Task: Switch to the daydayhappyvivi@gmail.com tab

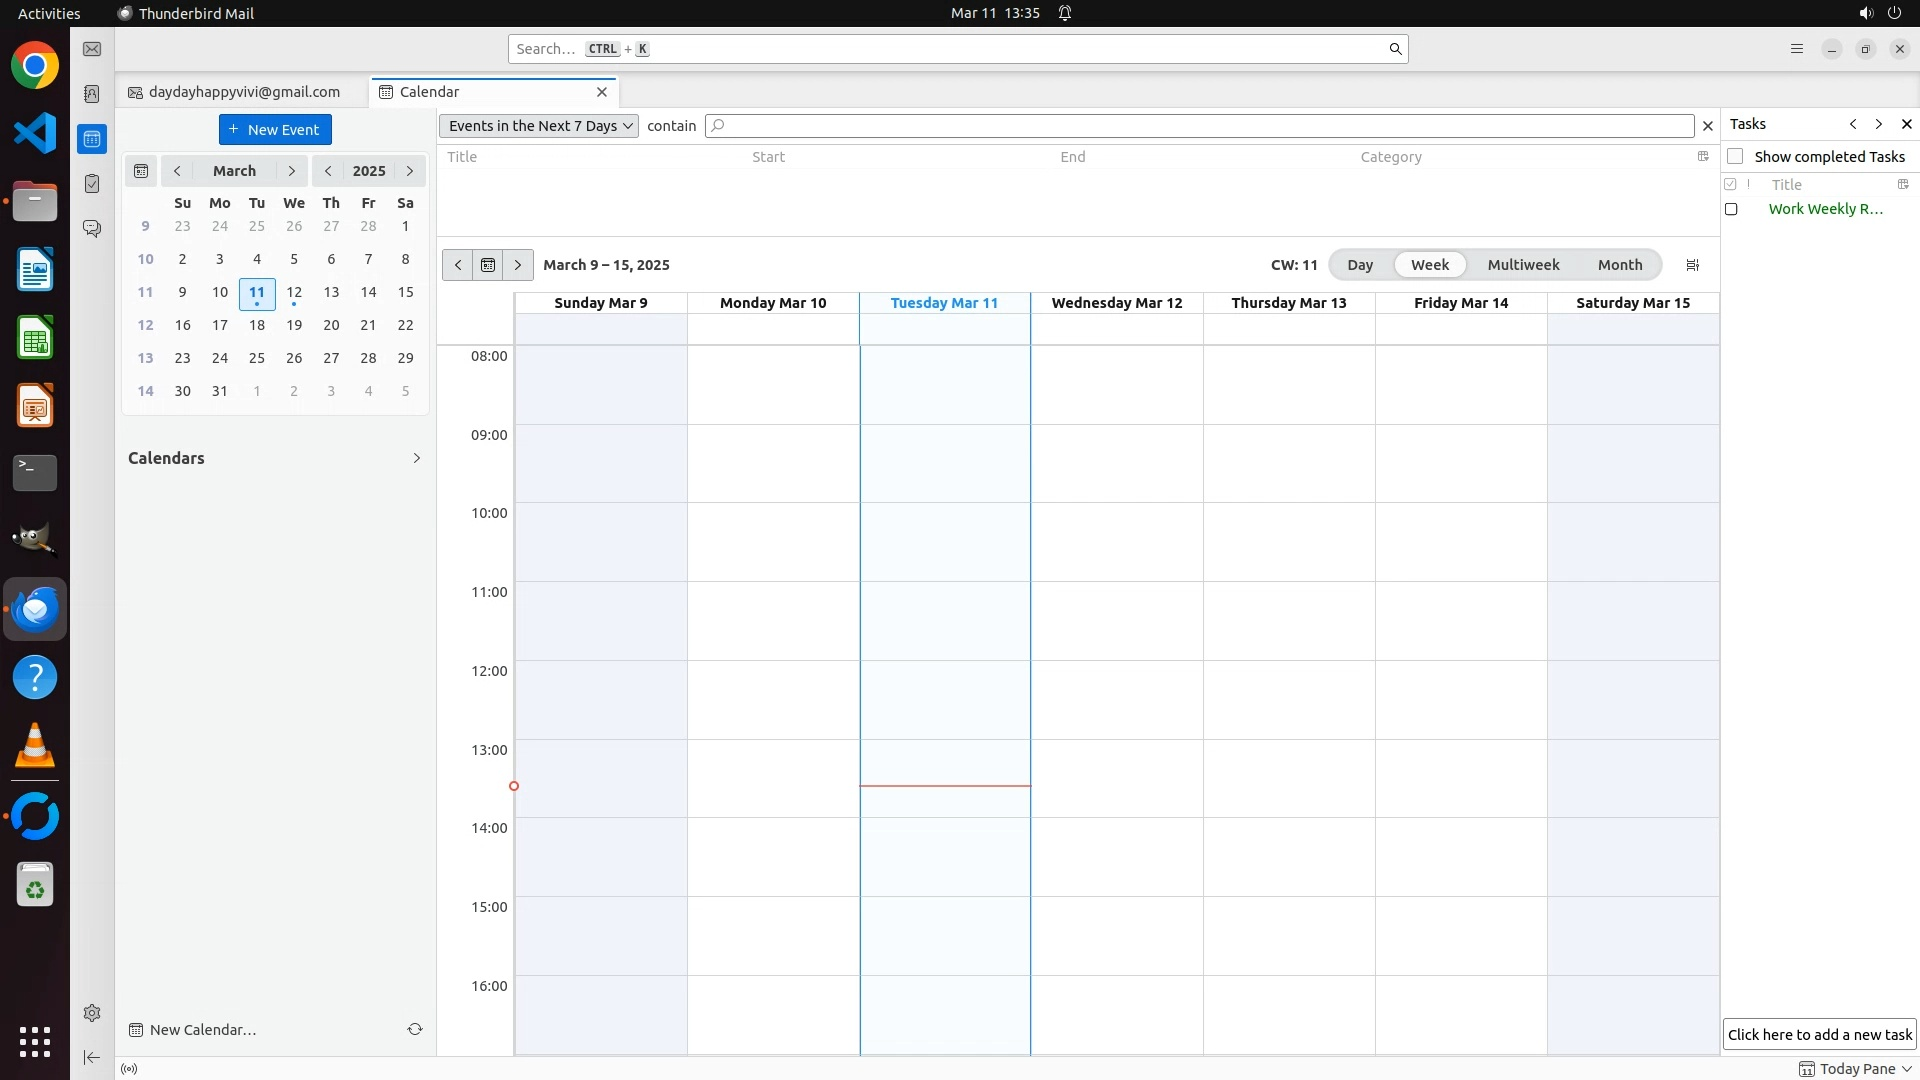Action: coord(243,92)
